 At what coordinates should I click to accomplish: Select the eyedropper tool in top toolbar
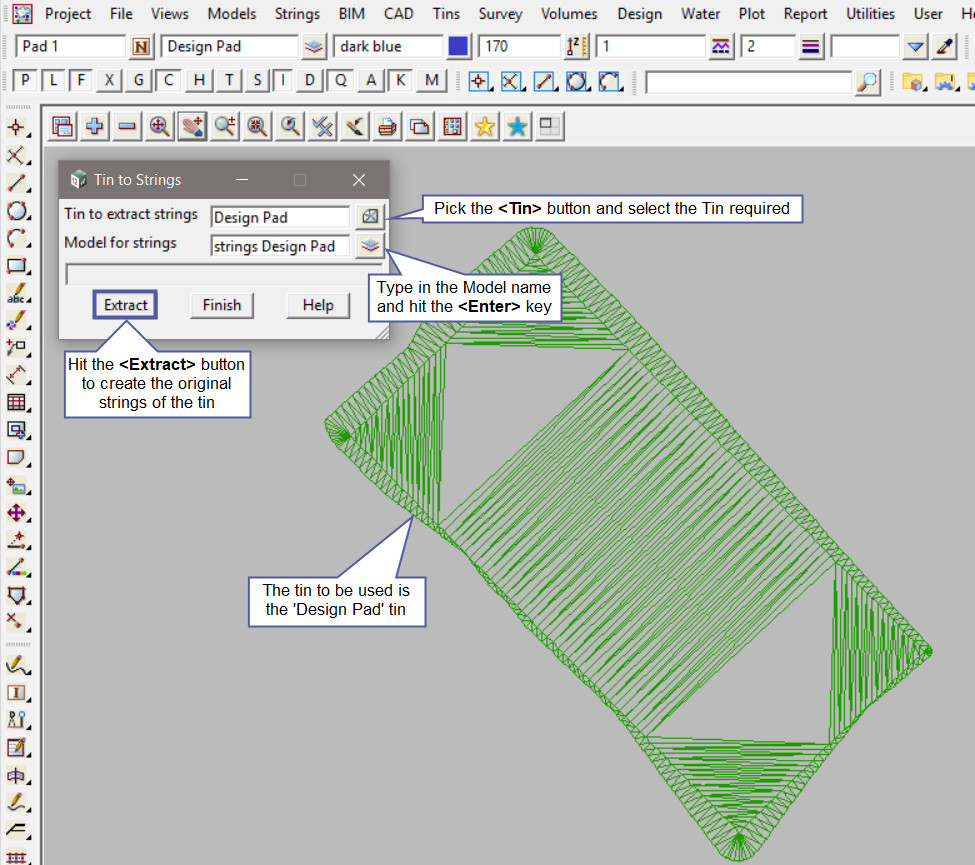[x=944, y=47]
